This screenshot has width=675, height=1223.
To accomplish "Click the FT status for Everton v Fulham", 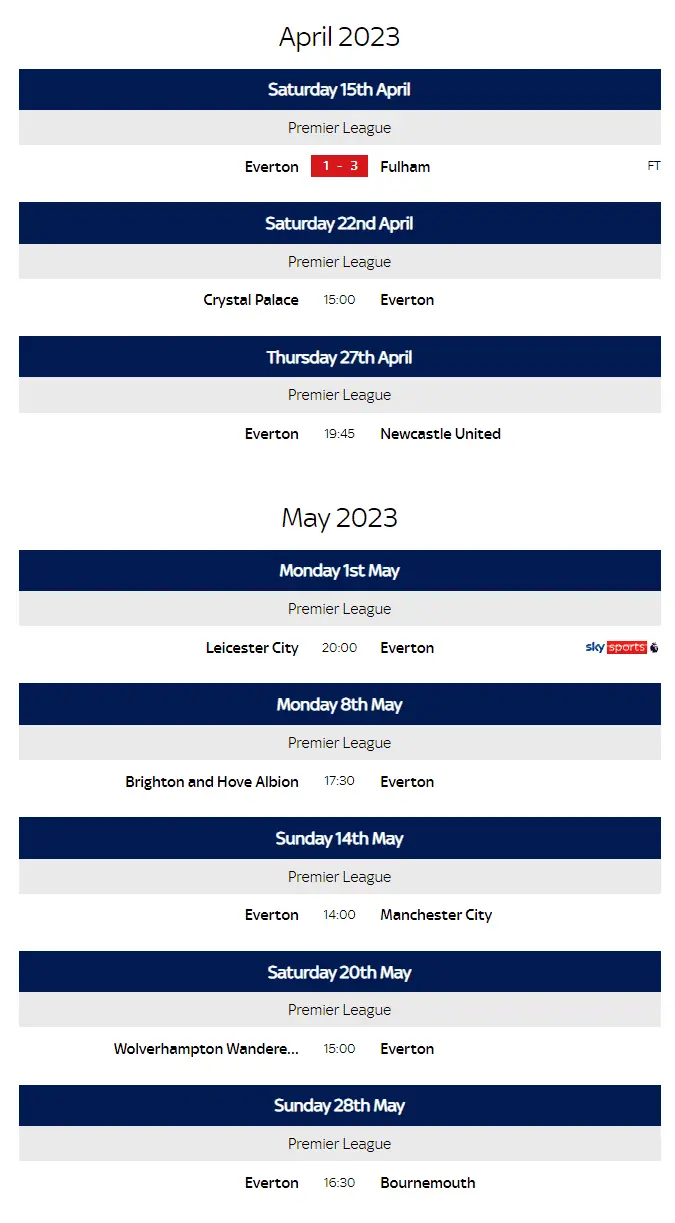I will [653, 167].
